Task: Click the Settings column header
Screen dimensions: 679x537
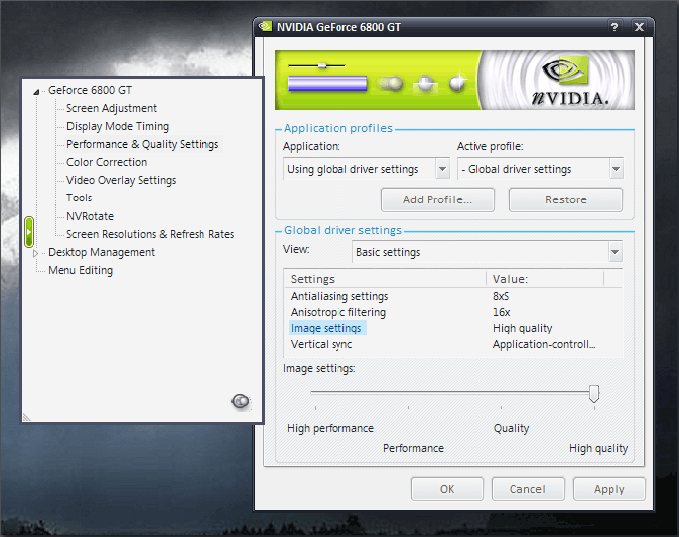Action: point(385,279)
